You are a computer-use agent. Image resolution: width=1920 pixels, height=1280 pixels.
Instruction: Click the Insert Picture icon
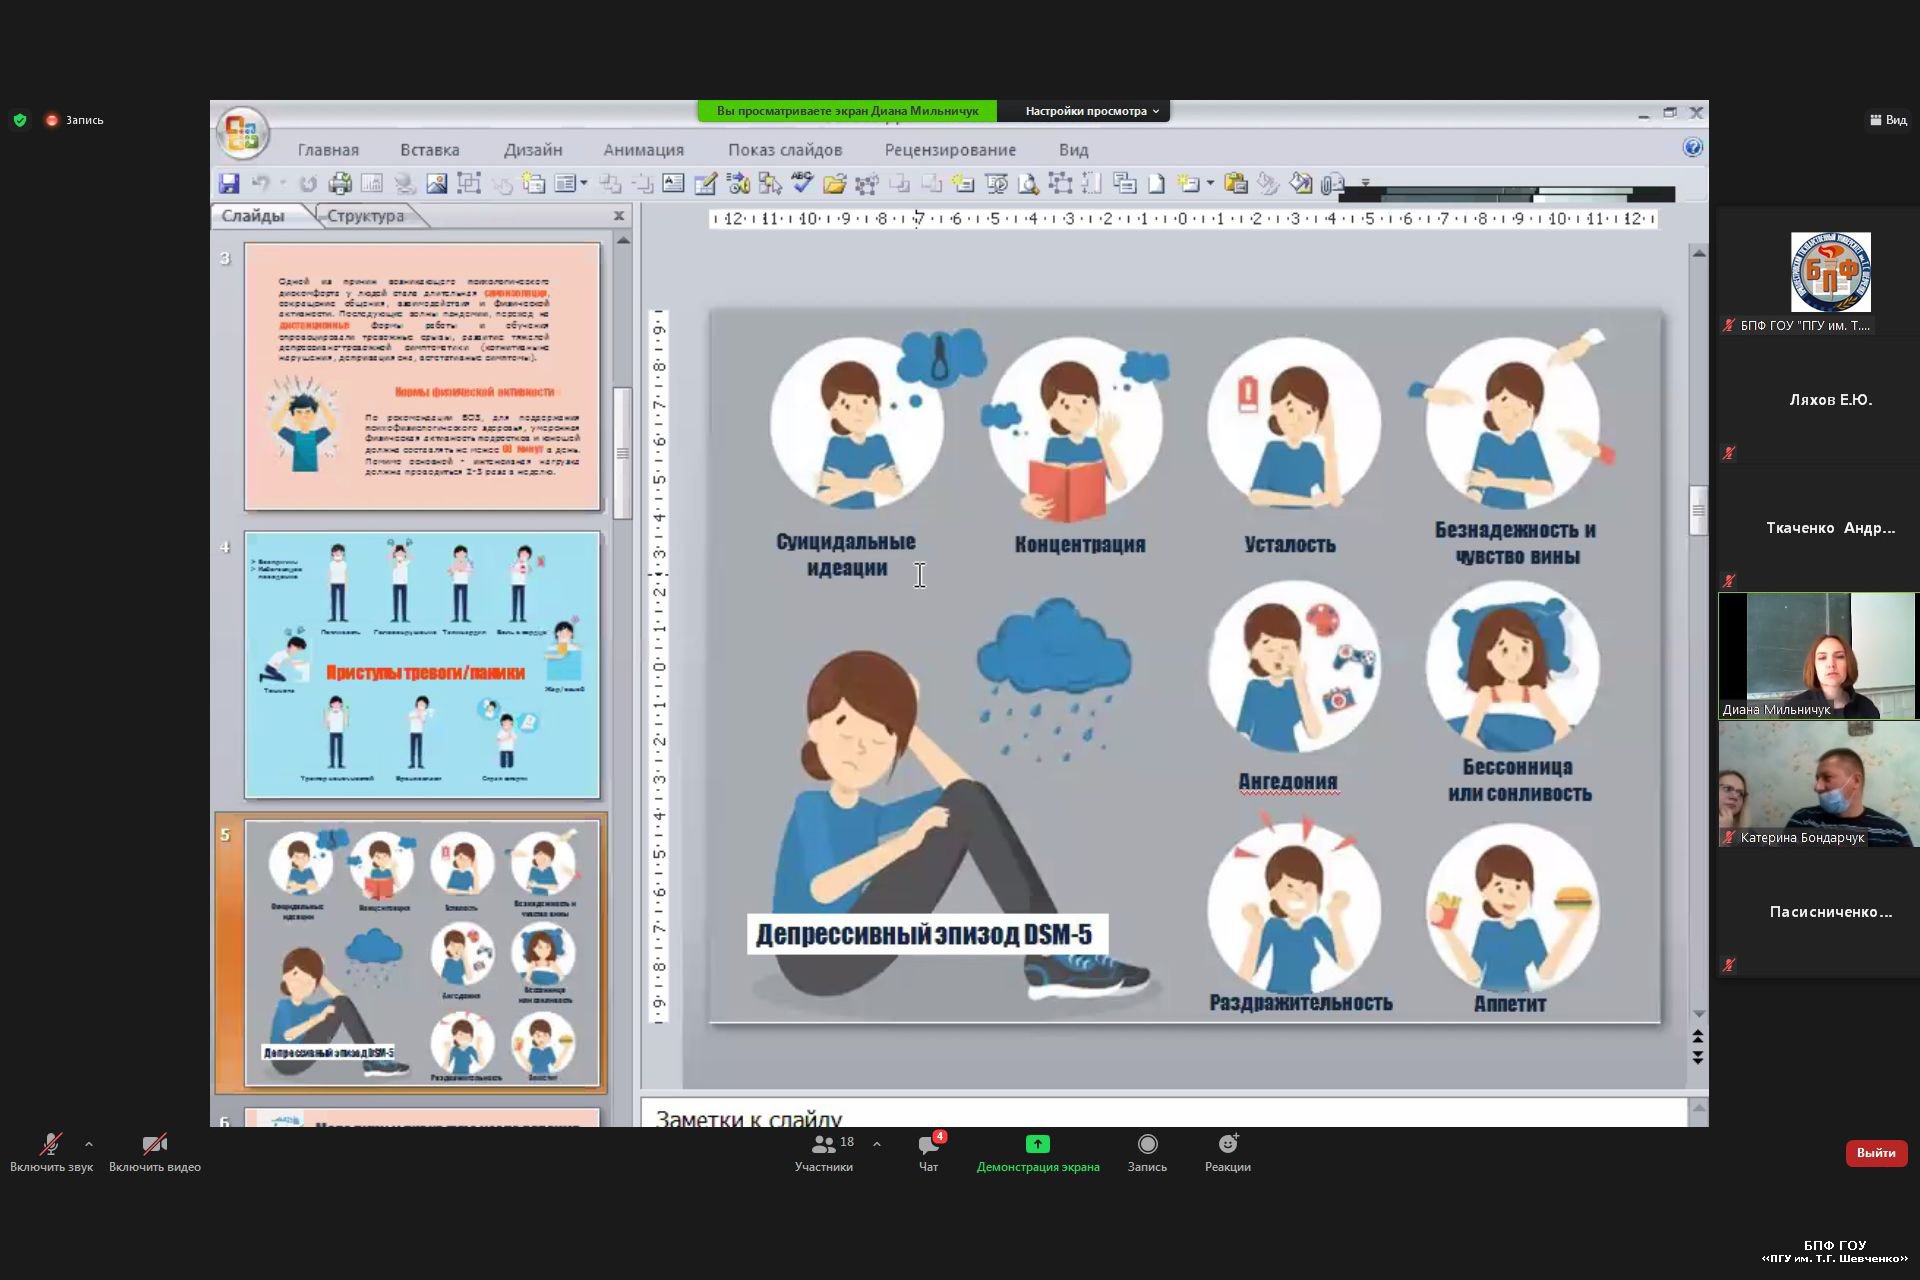pos(436,183)
